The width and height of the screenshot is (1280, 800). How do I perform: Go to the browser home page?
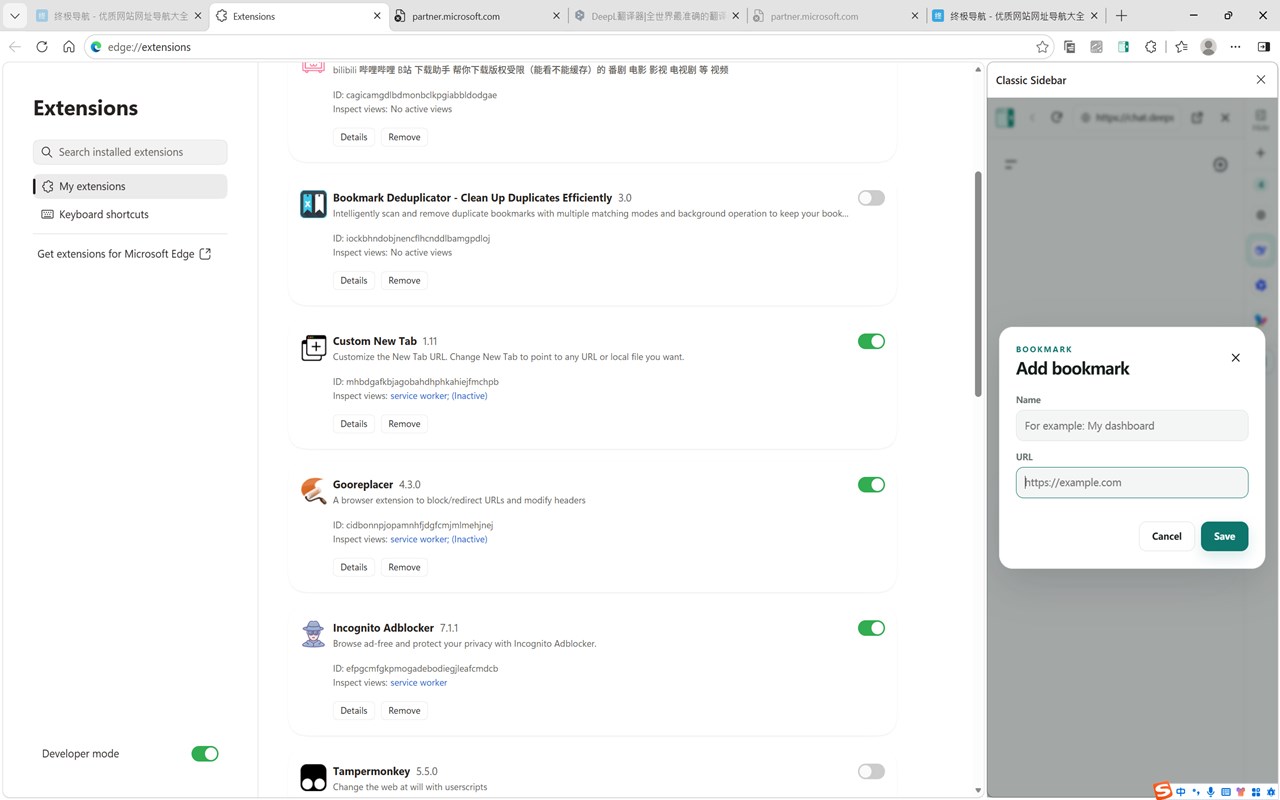[69, 47]
